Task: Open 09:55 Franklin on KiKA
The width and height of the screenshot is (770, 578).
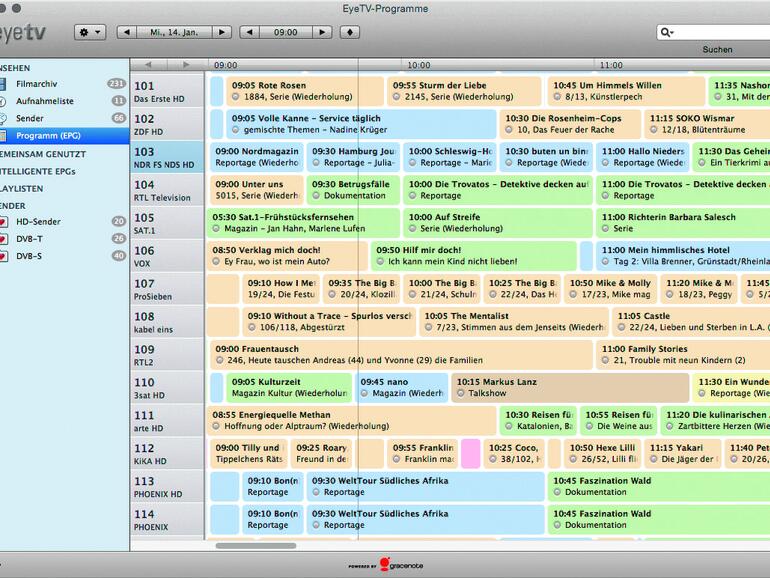Action: tap(422, 453)
